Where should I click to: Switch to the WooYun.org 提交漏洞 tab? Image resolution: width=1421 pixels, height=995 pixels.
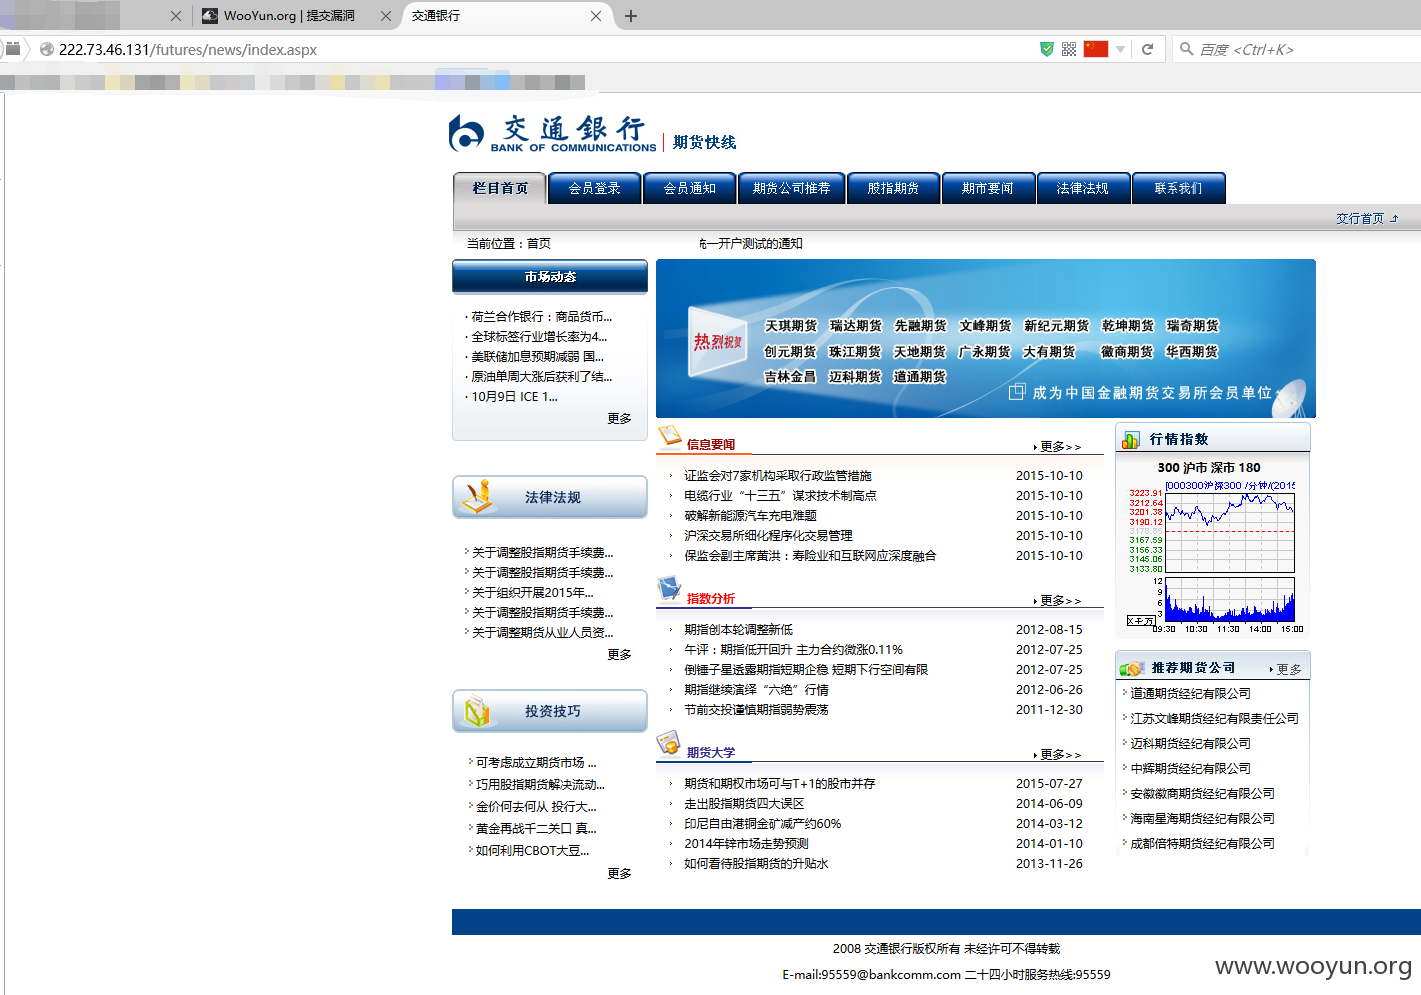pyautogui.click(x=289, y=16)
